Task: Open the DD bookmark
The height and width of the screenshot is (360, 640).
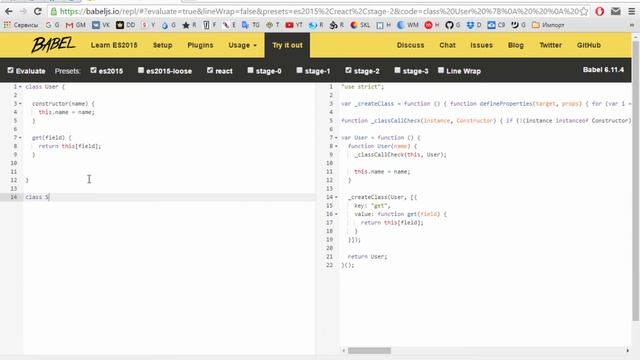Action: 125,25
